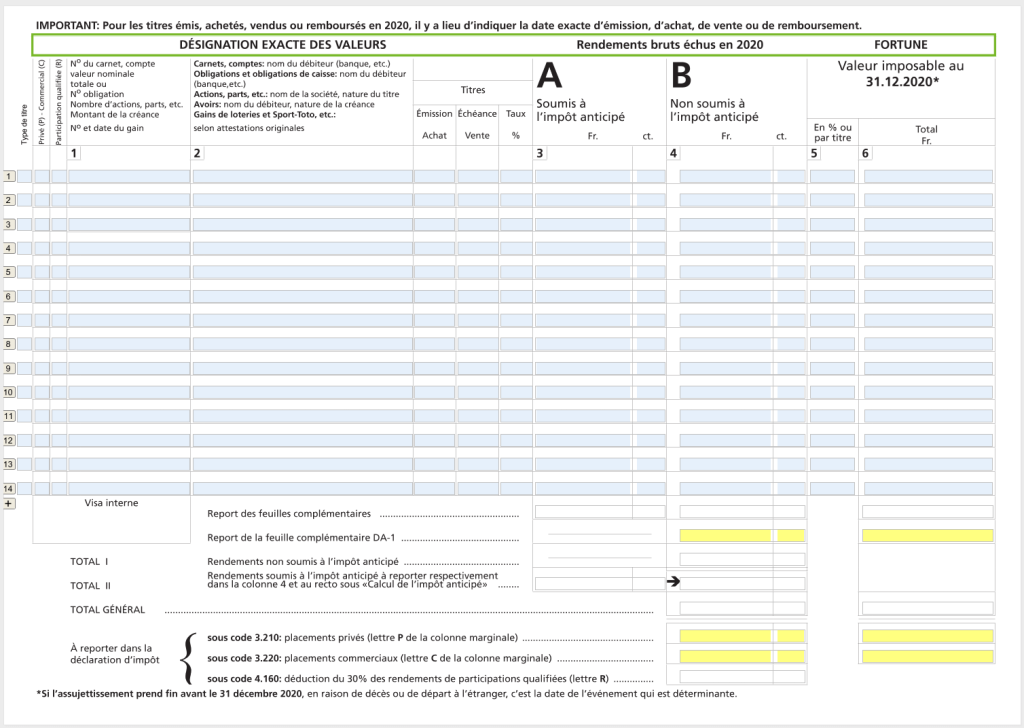
Task: Select the row number 10 button
Action: point(9,392)
